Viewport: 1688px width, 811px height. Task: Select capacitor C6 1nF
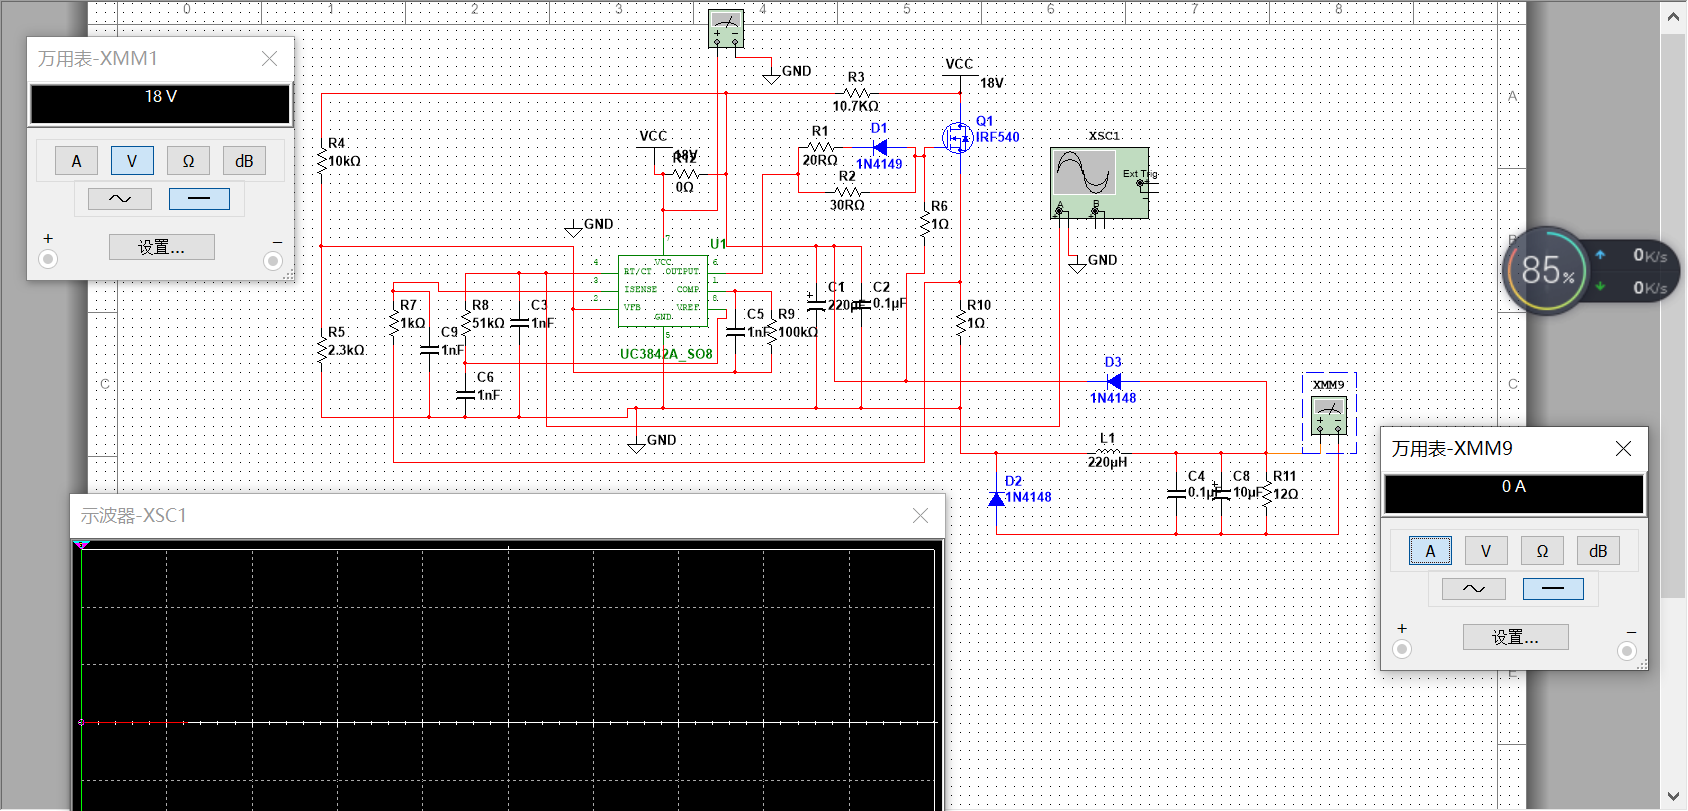pos(465,395)
